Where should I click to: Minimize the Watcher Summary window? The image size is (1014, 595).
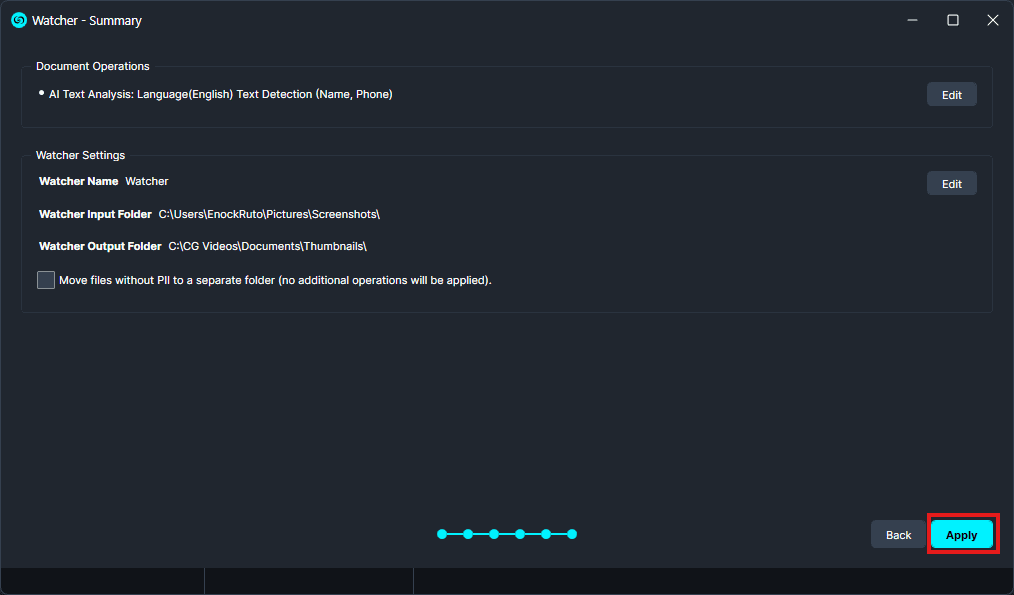[912, 20]
